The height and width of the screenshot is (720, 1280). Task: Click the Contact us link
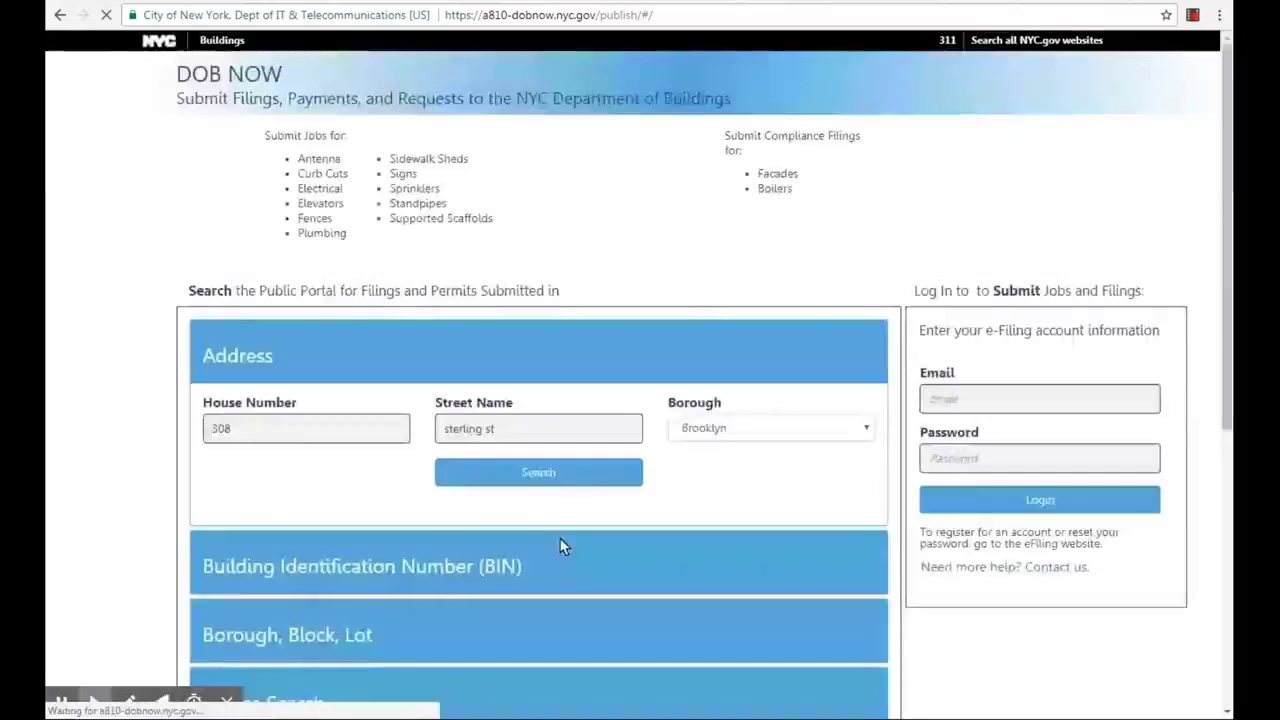1056,567
